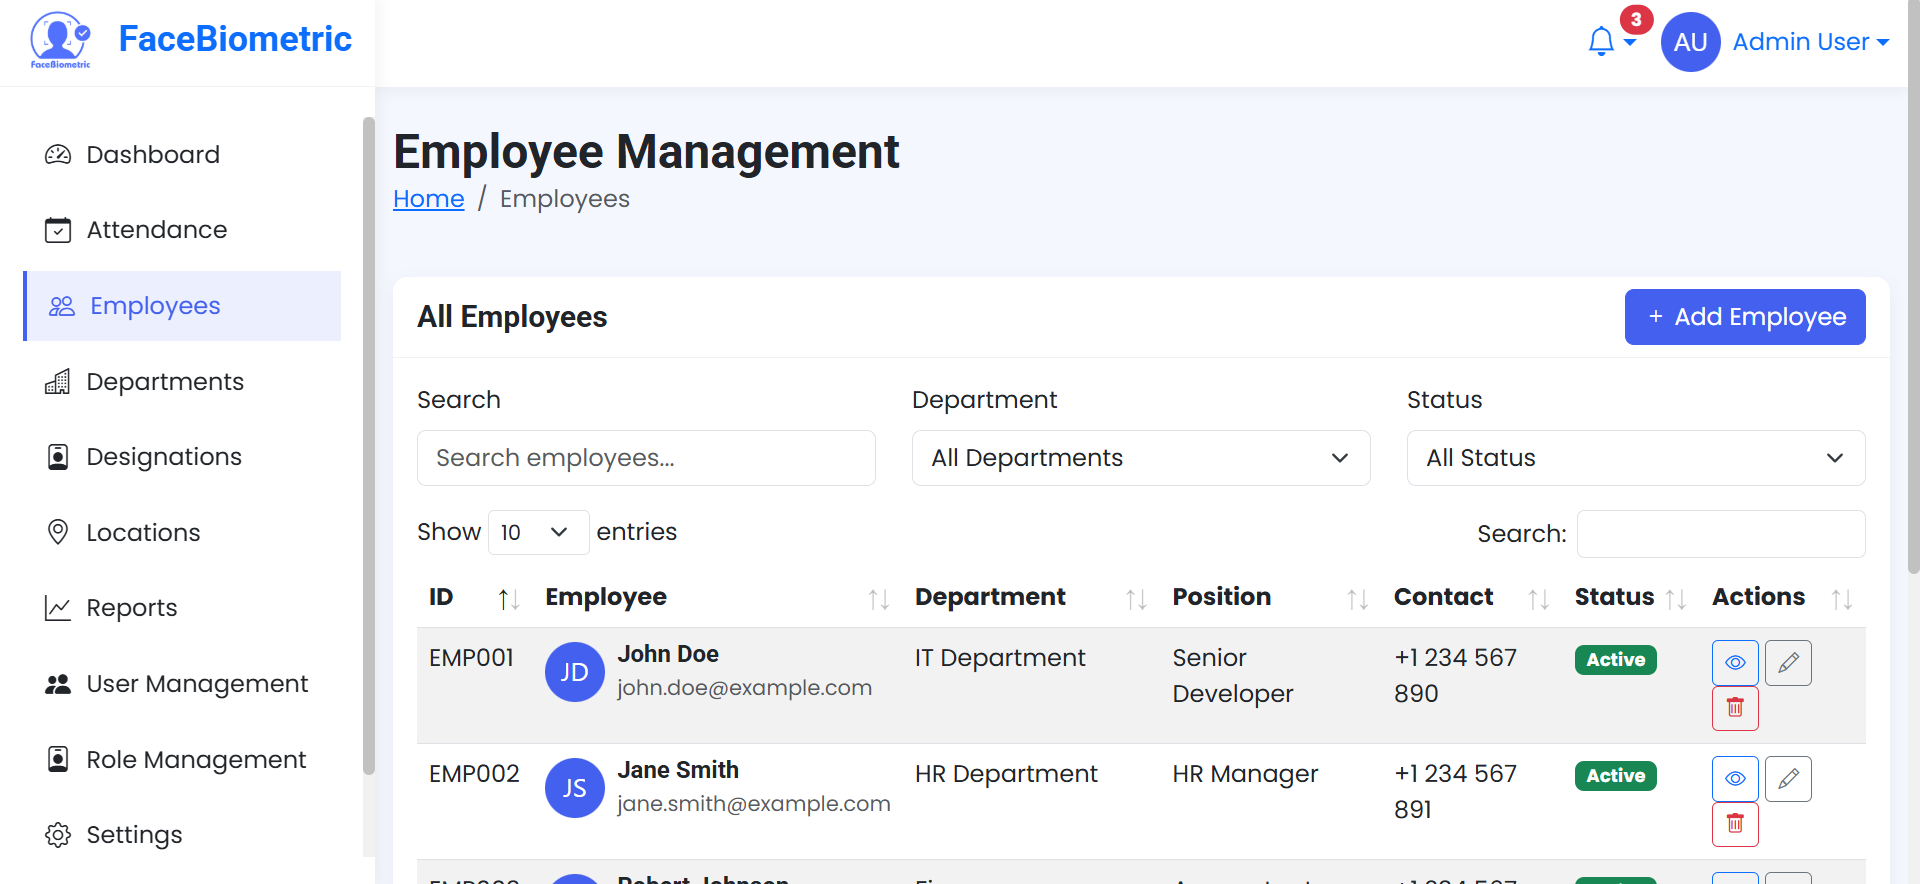
Task: Click the Role Management badge icon
Action: point(58,759)
